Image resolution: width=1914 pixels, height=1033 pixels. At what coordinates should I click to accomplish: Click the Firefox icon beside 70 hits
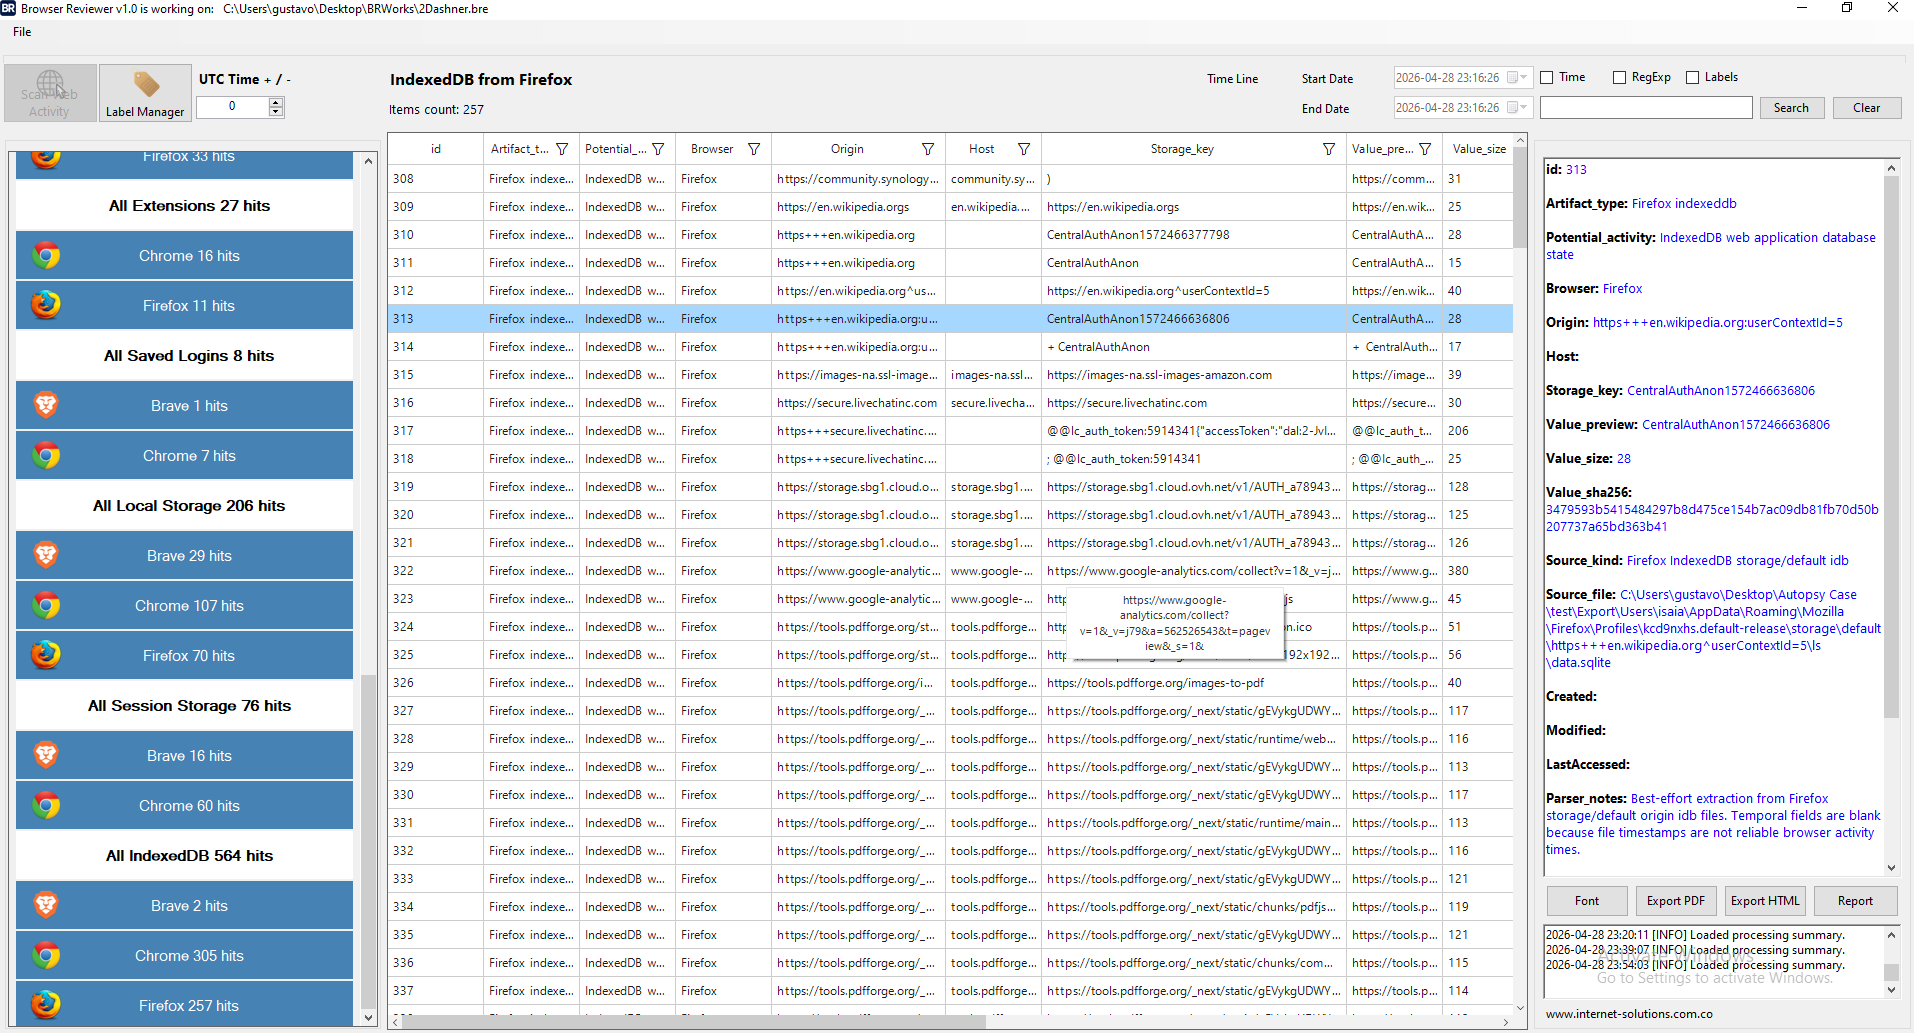point(46,655)
